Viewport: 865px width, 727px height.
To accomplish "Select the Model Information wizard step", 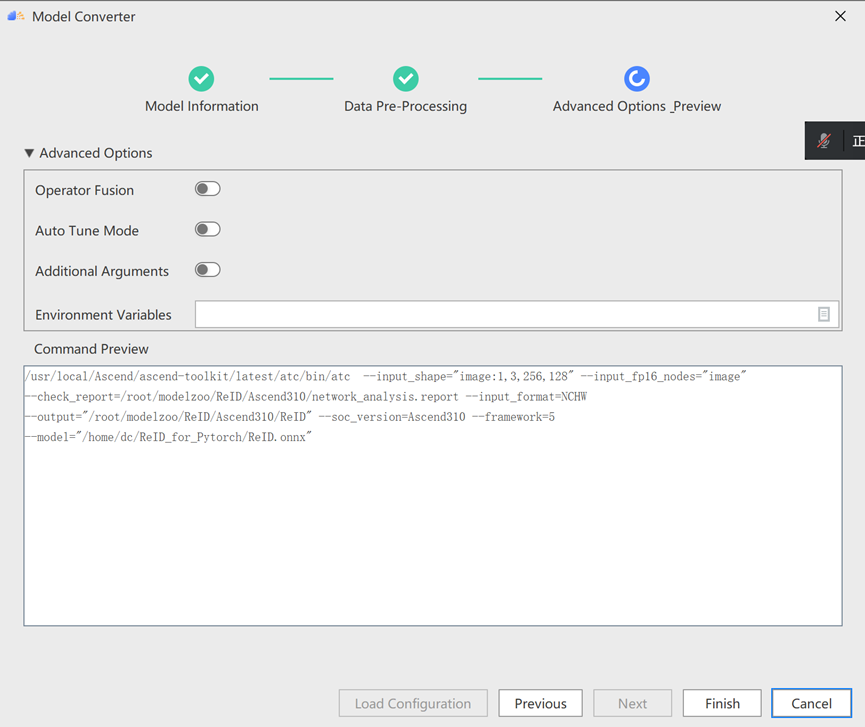I will point(201,105).
